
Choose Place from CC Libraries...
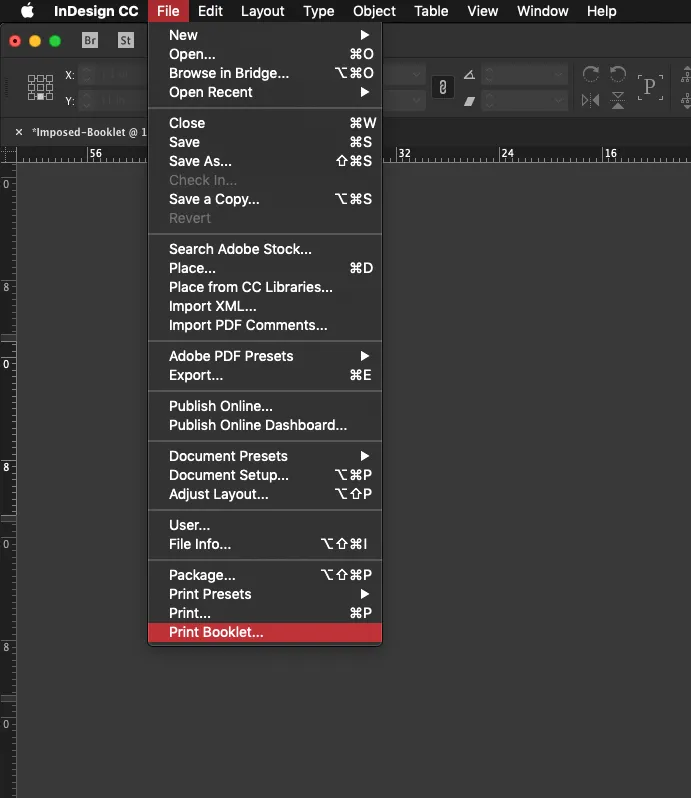point(265,287)
